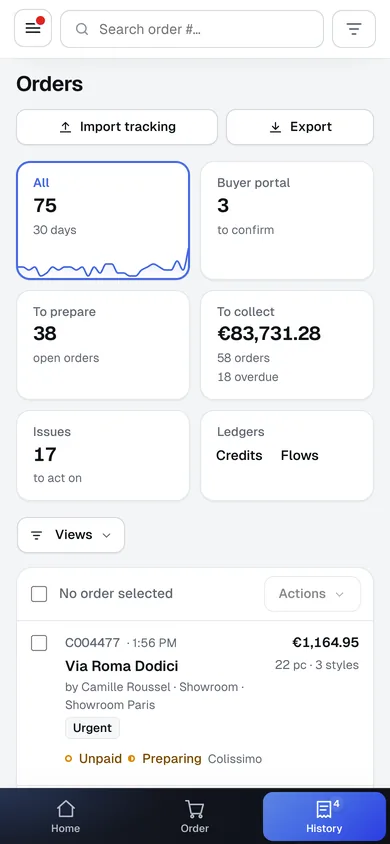Open the Actions dropdown
Viewport: 390px width, 844px height.
pyautogui.click(x=312, y=594)
